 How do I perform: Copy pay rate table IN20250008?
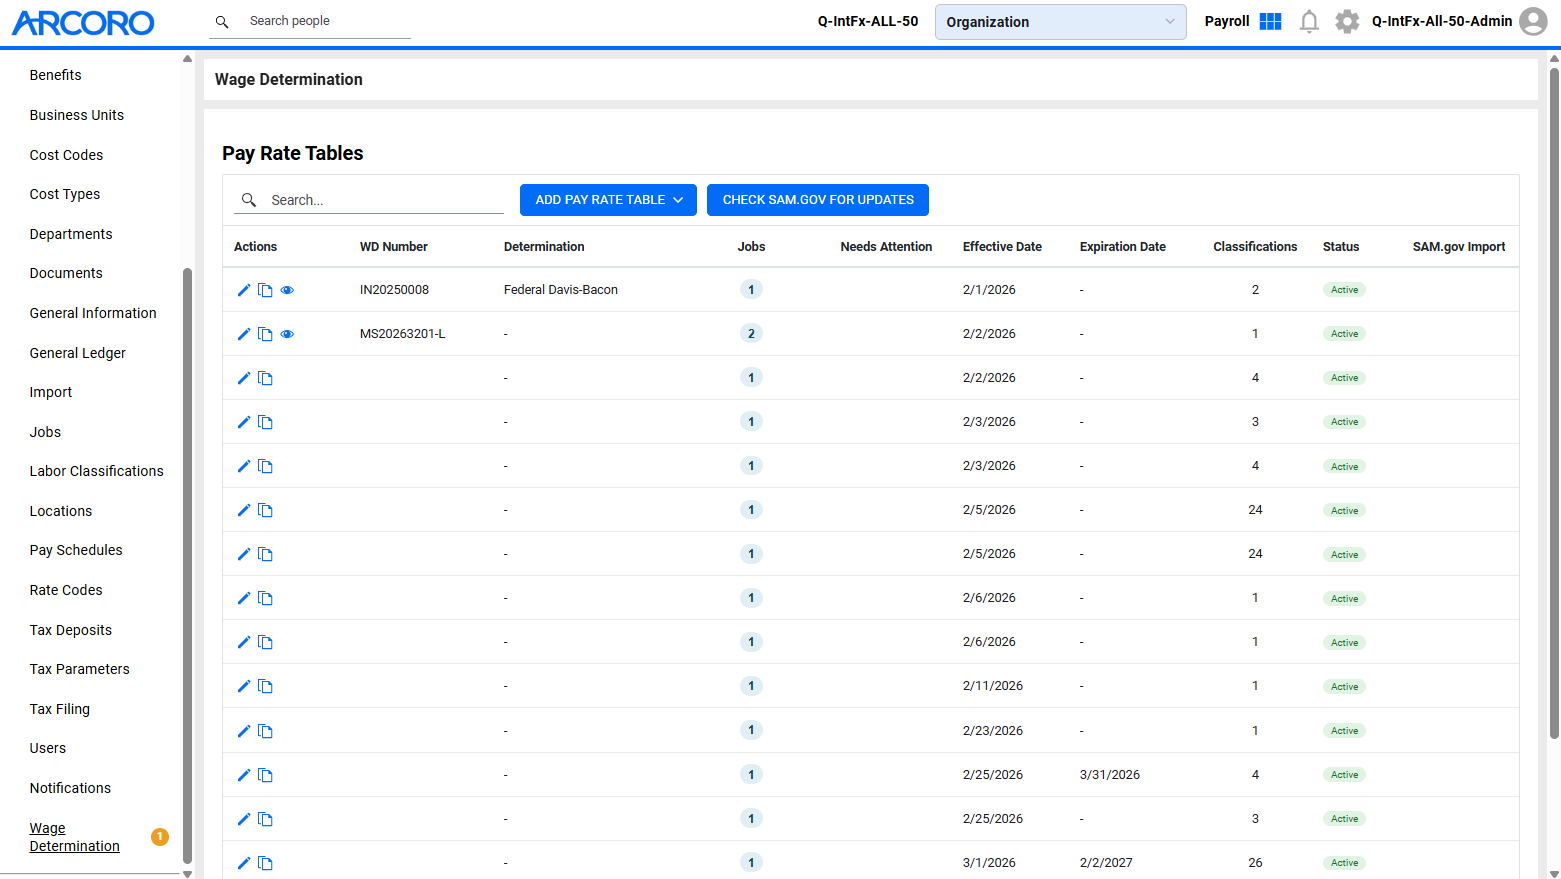[265, 290]
